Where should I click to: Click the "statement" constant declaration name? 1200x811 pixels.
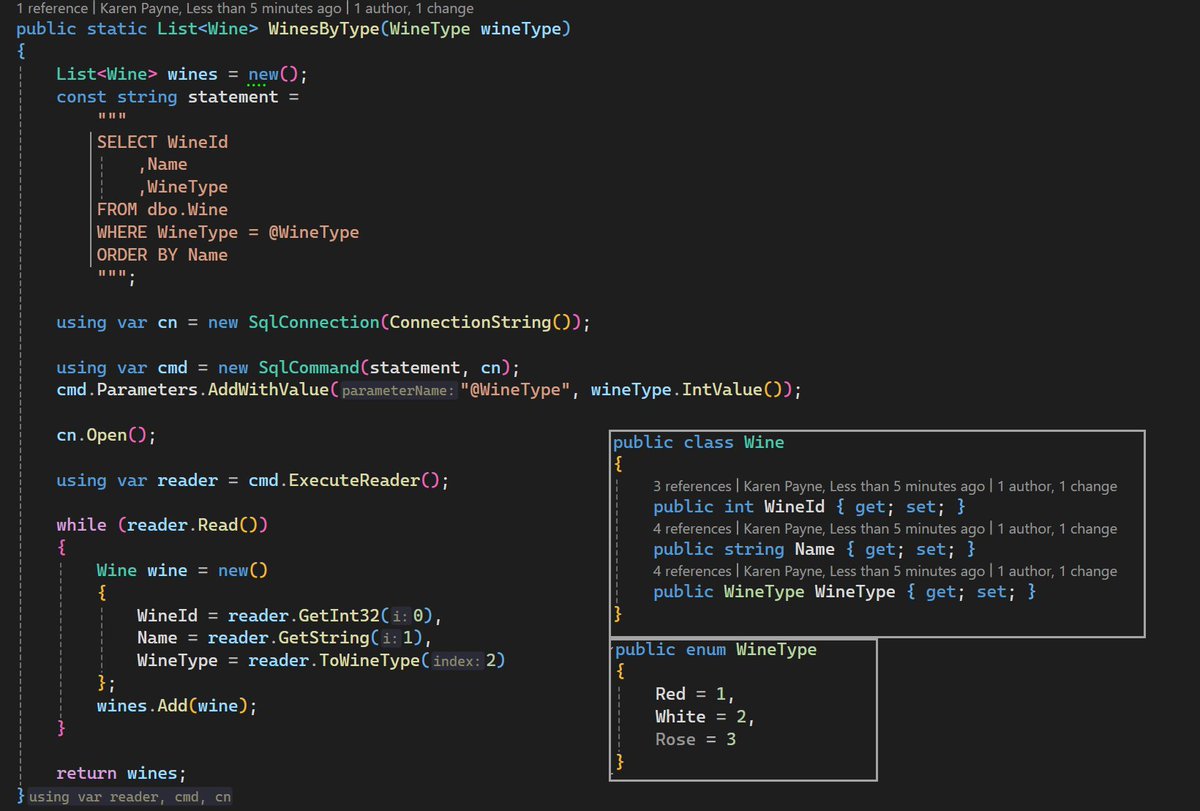tap(233, 97)
